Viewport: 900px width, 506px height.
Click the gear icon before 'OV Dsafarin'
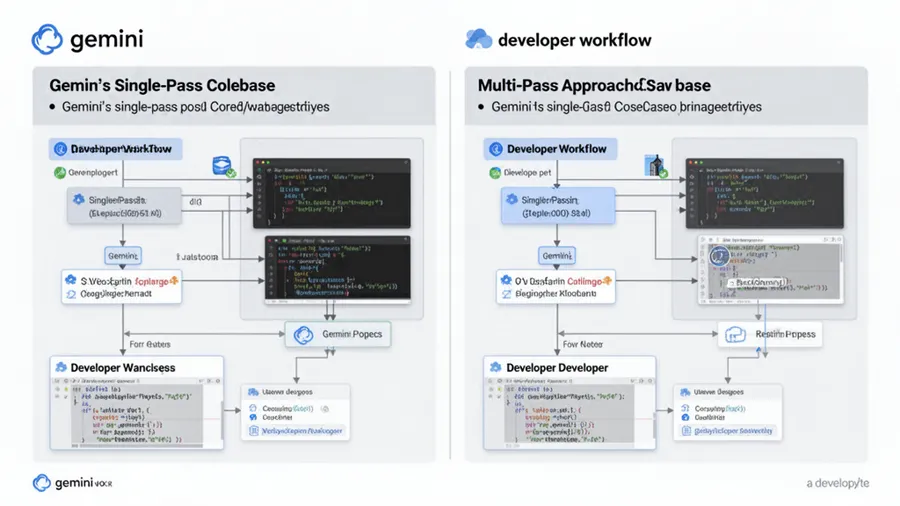pyautogui.click(x=506, y=280)
